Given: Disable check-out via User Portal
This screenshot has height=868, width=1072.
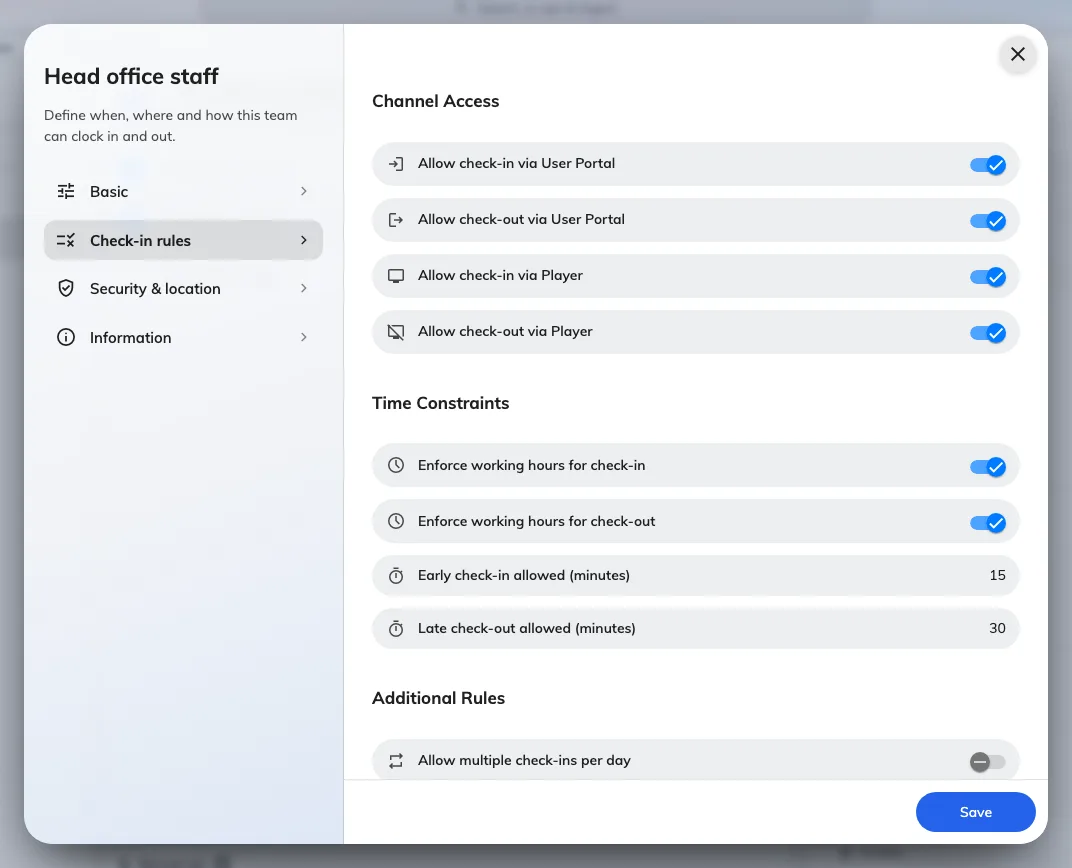Looking at the screenshot, I should [987, 221].
